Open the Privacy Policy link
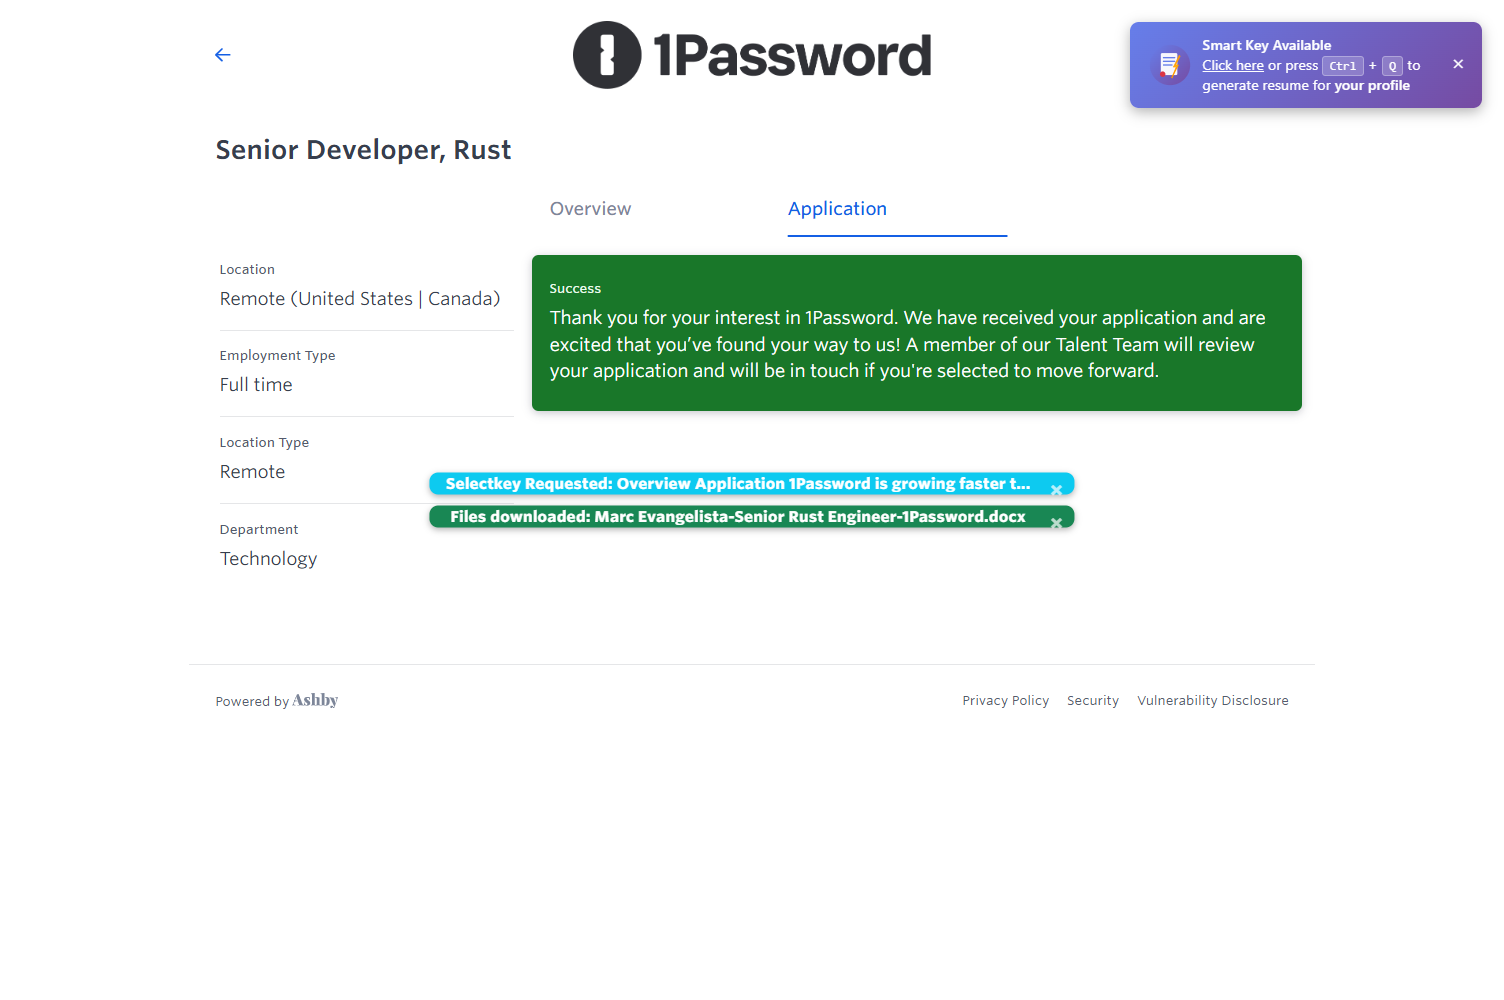 pos(1005,701)
